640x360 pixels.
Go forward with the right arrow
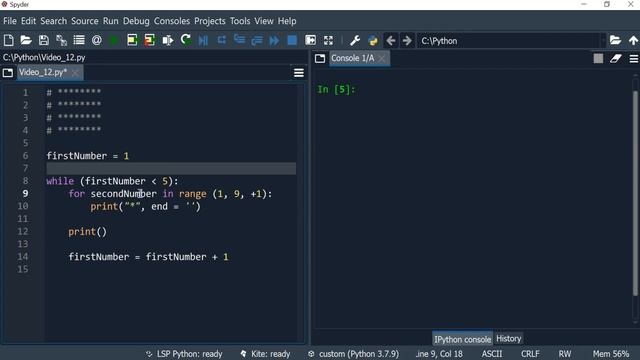[x=407, y=40]
